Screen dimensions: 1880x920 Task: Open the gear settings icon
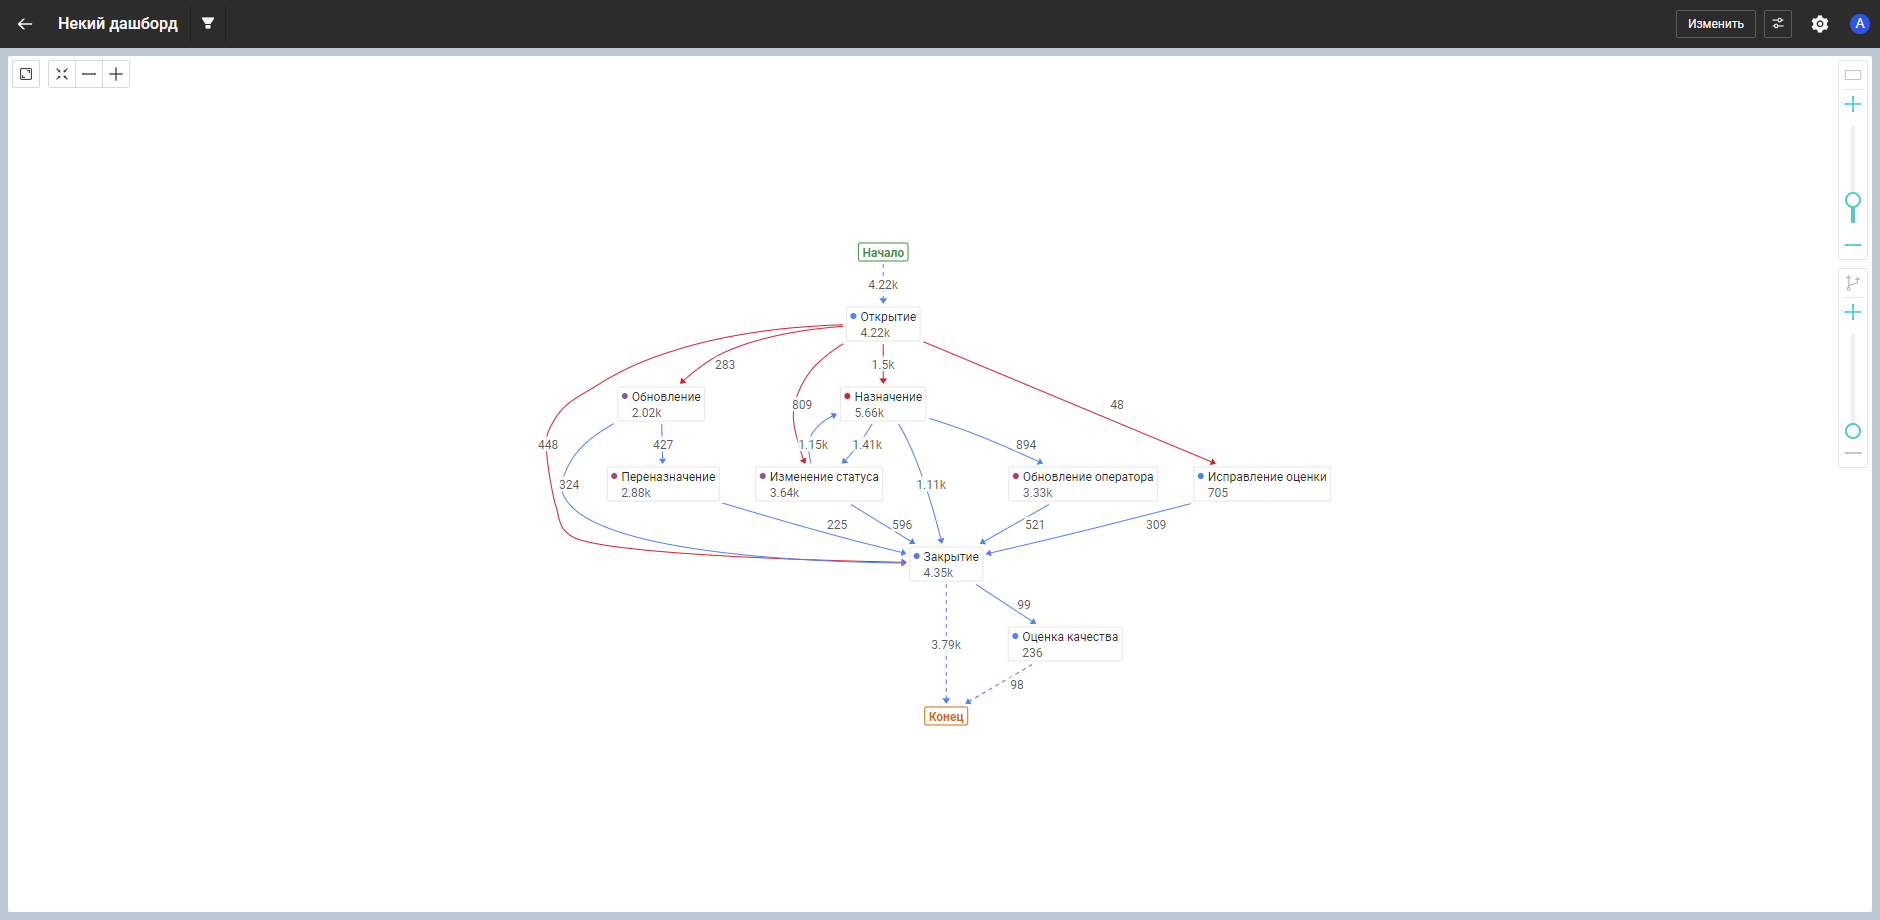[x=1820, y=24]
